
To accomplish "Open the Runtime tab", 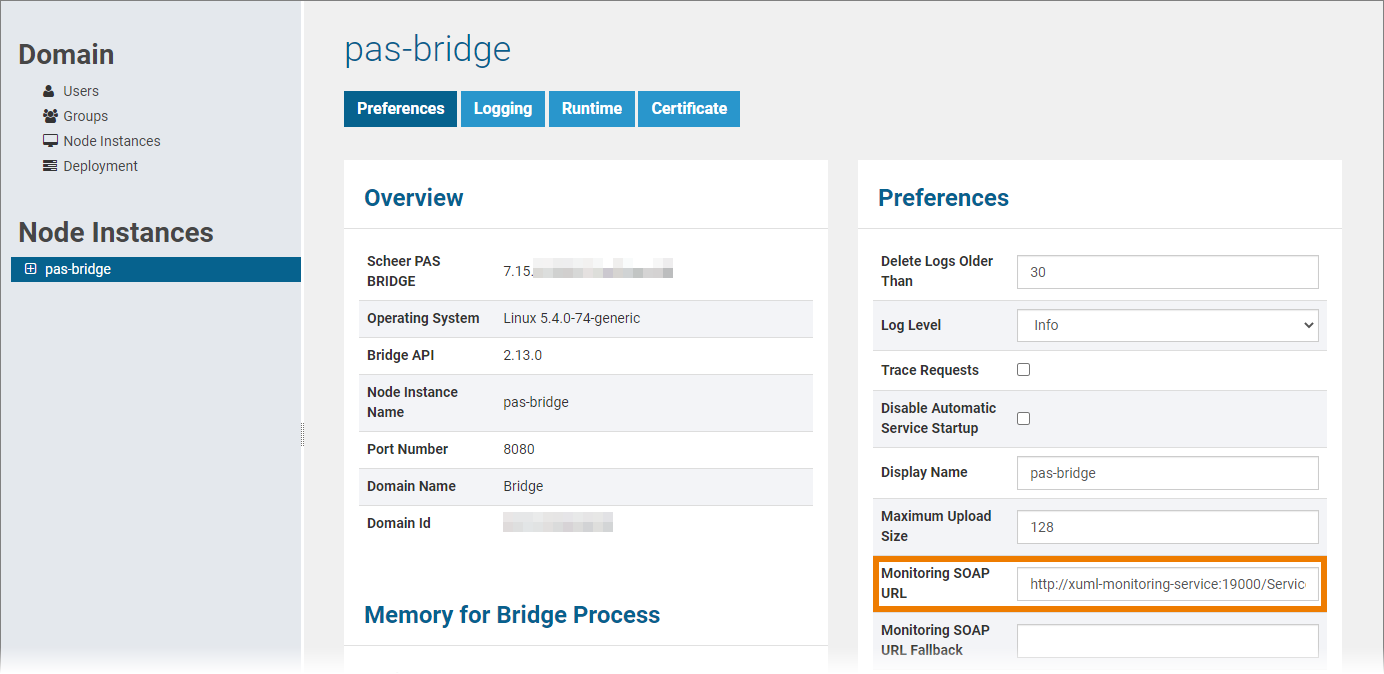I will click(591, 108).
